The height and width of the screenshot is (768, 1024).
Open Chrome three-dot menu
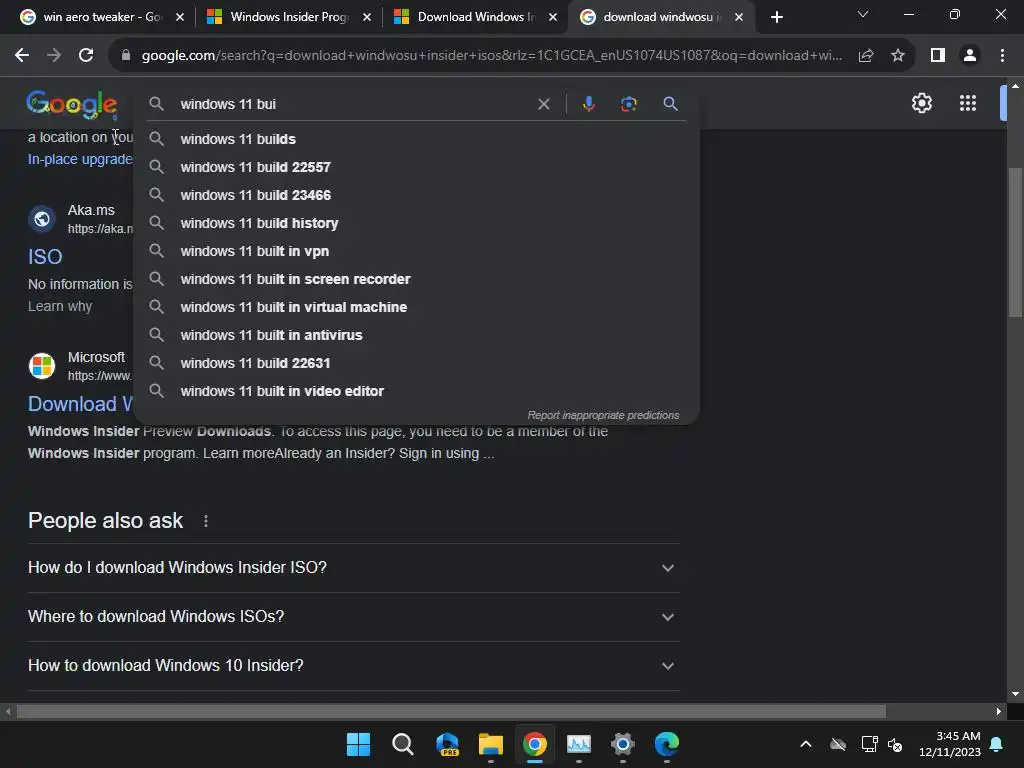1002,56
